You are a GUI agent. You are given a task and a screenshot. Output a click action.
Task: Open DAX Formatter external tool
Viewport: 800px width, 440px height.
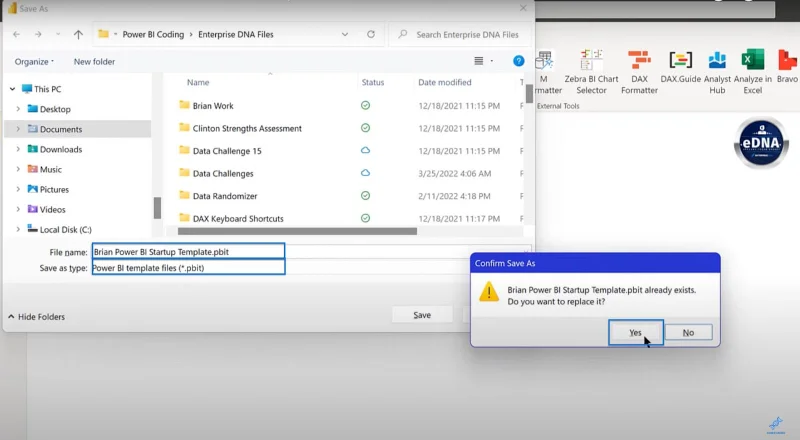click(x=639, y=72)
